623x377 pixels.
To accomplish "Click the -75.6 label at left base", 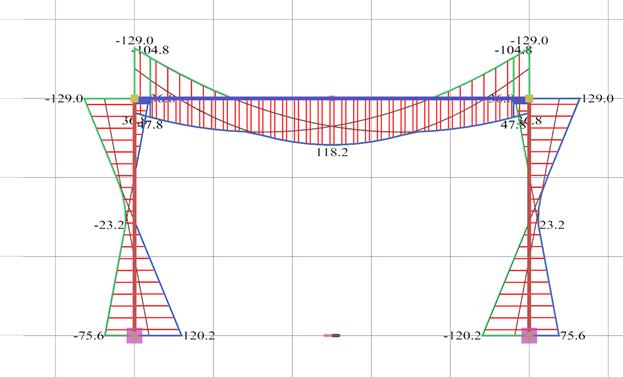I will pyautogui.click(x=89, y=336).
